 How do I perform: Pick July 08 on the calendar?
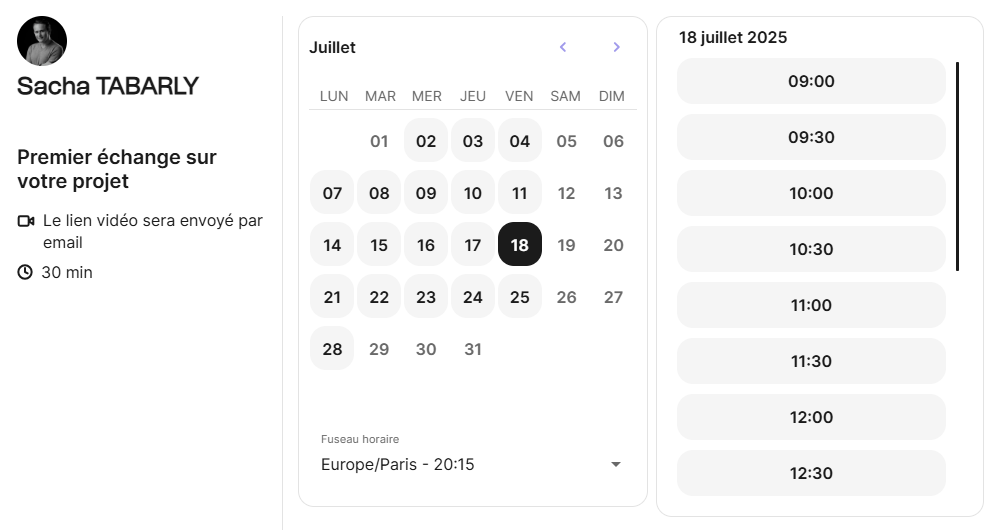click(x=379, y=193)
